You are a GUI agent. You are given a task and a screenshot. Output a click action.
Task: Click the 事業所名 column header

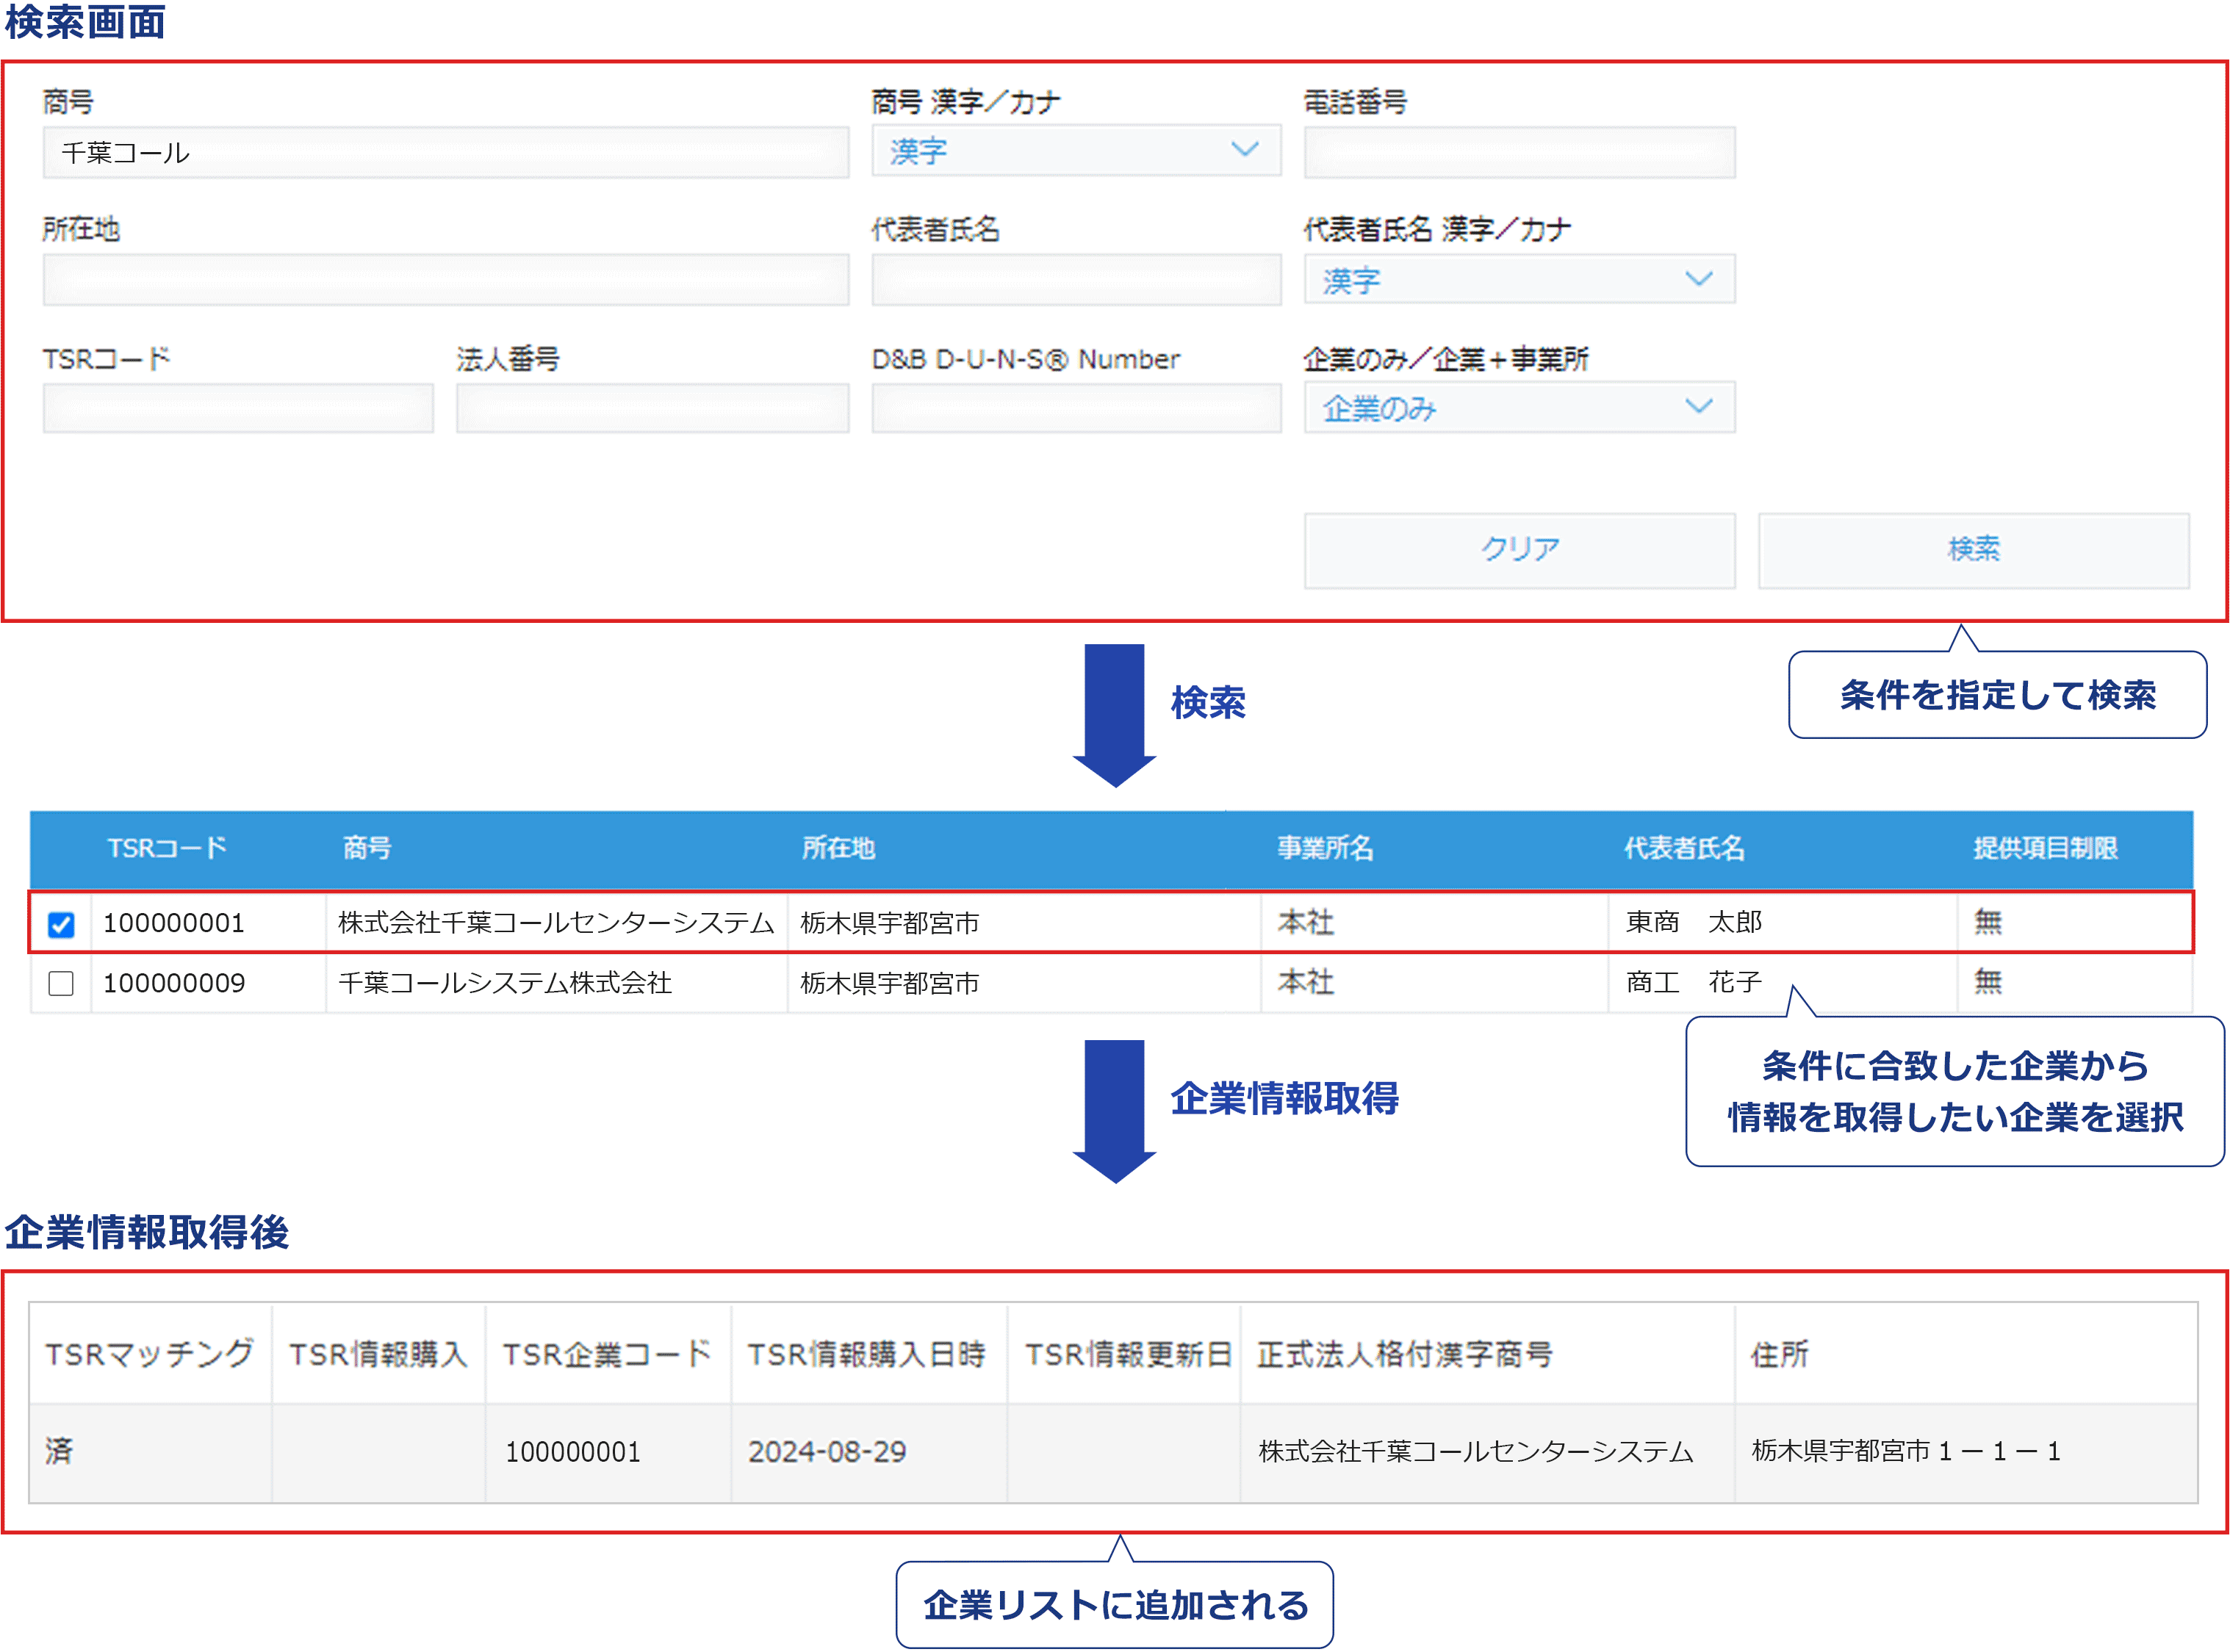(1325, 848)
